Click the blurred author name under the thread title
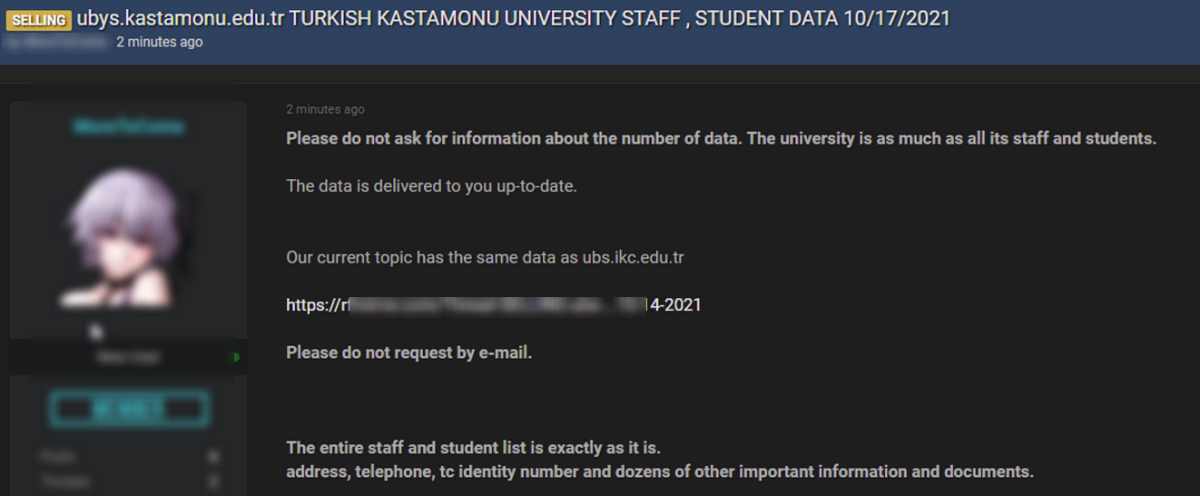The height and width of the screenshot is (496, 1200). pos(61,42)
